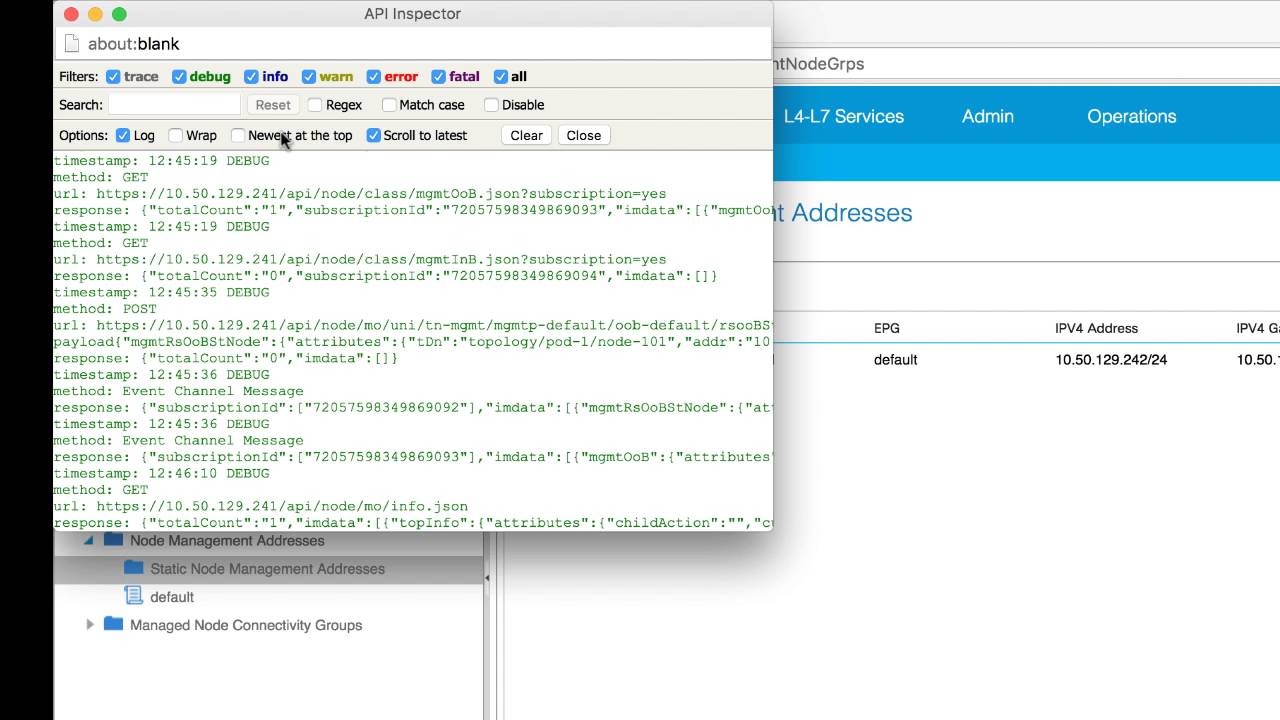1280x720 pixels.
Task: Click the mgmtOoB.json url log line
Action: click(360, 194)
